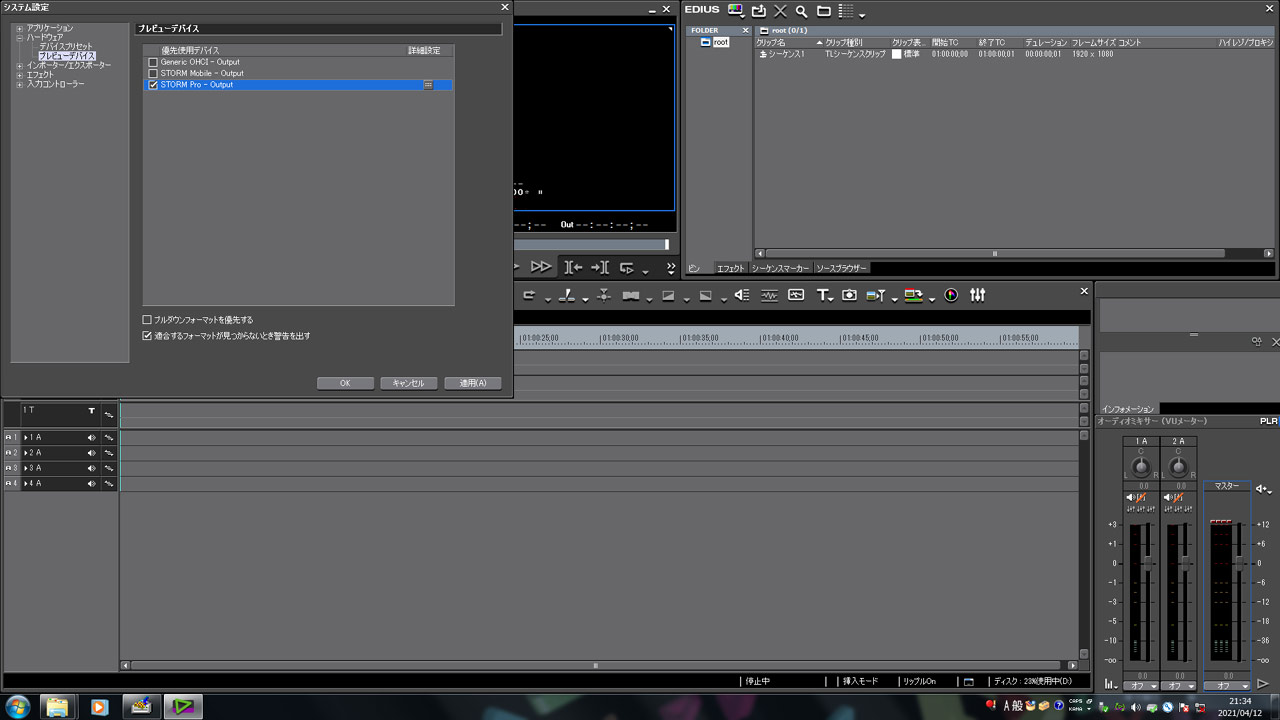
Task: Expand the 入力コントローラー tree node
Action: (x=19, y=84)
